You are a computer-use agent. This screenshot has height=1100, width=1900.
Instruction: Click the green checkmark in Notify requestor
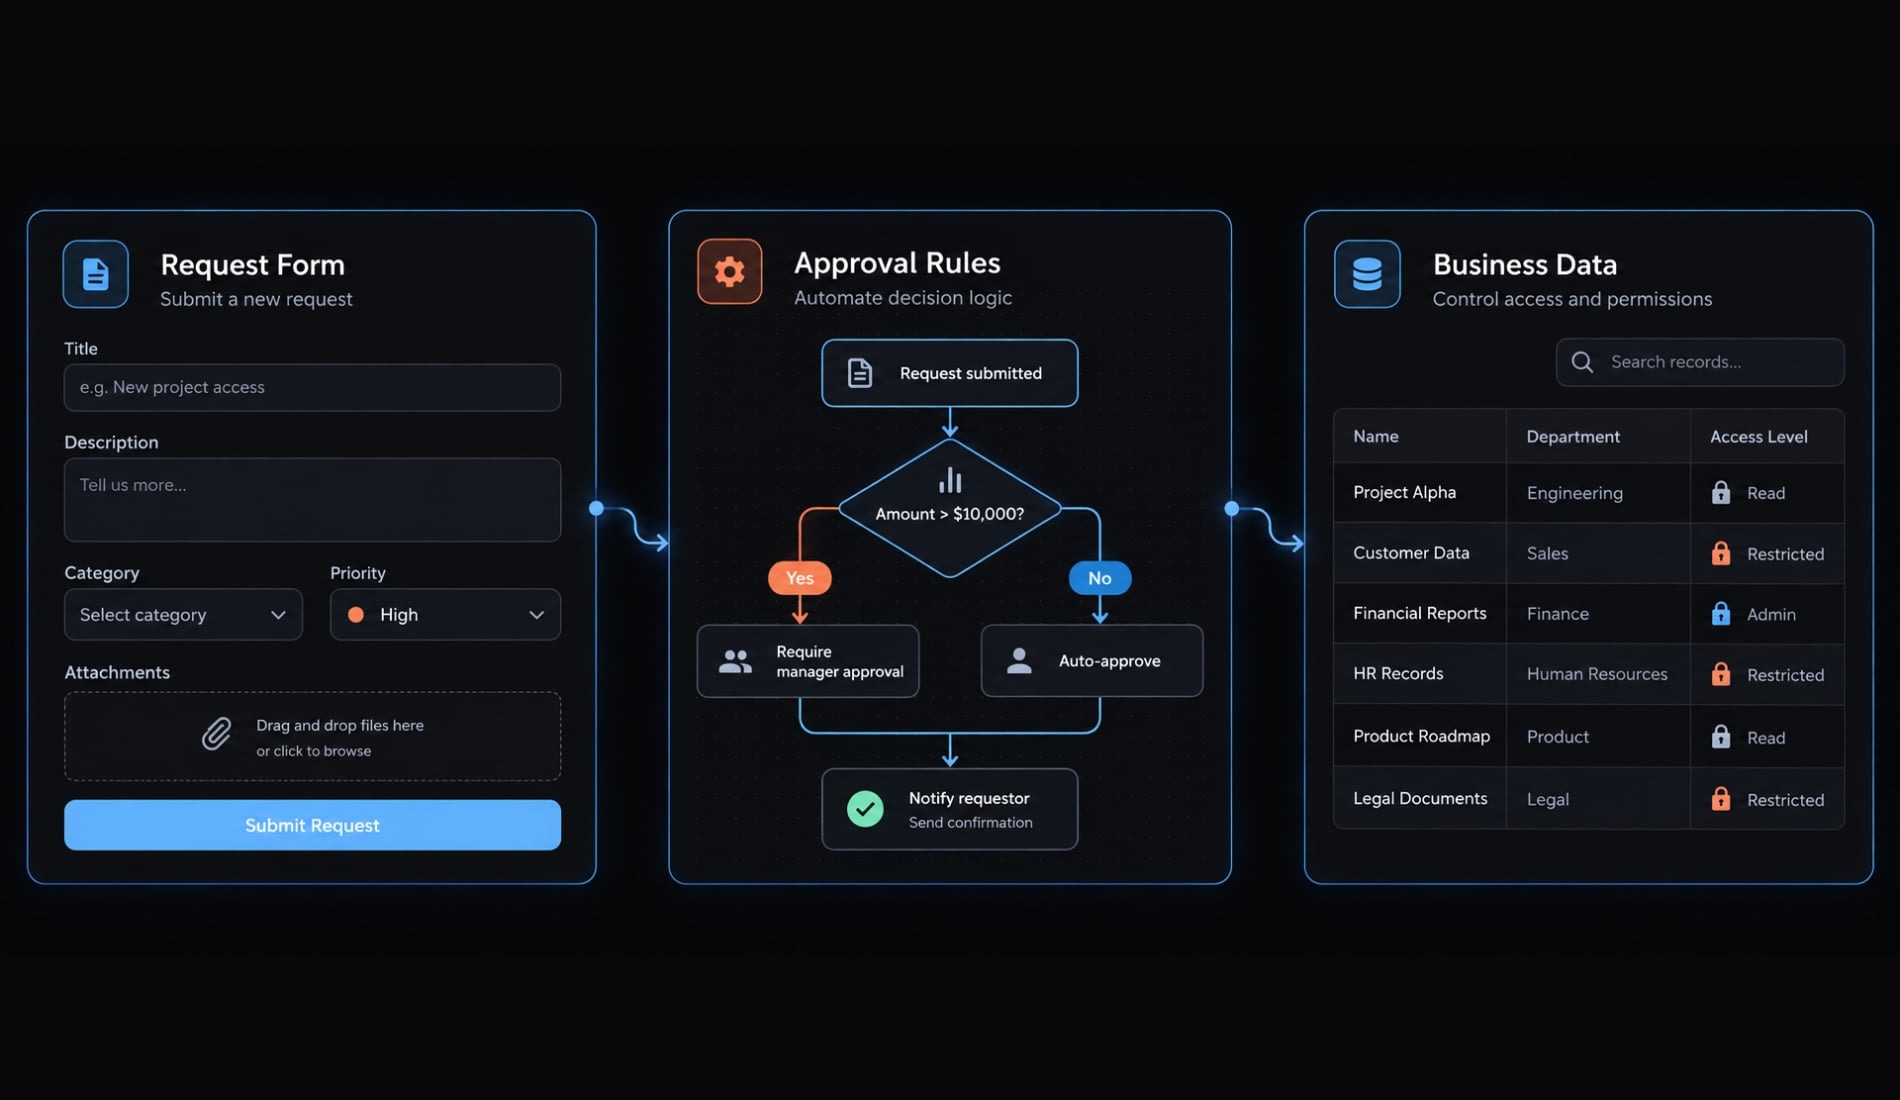click(865, 808)
